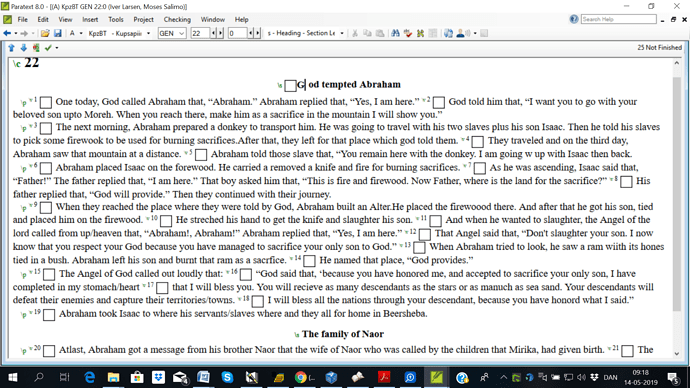Click the green checkmark icon

coord(48,48)
